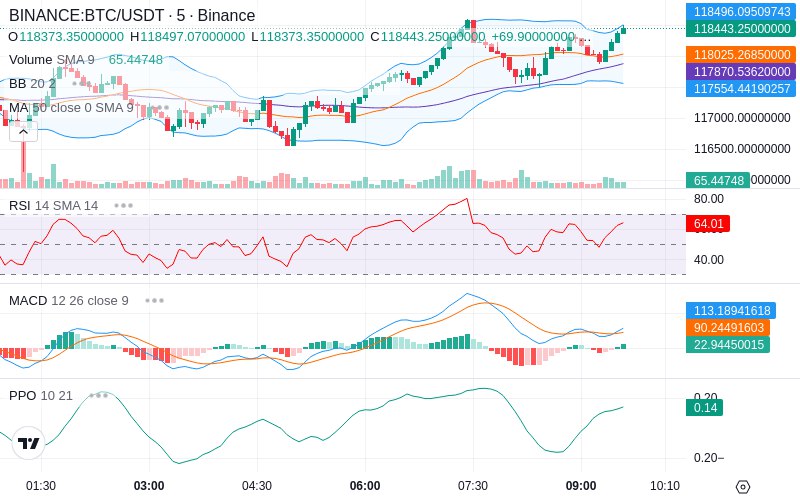Viewport: 800px width, 500px height.
Task: Click histogram value label 22.94450015
Action: [x=728, y=344]
